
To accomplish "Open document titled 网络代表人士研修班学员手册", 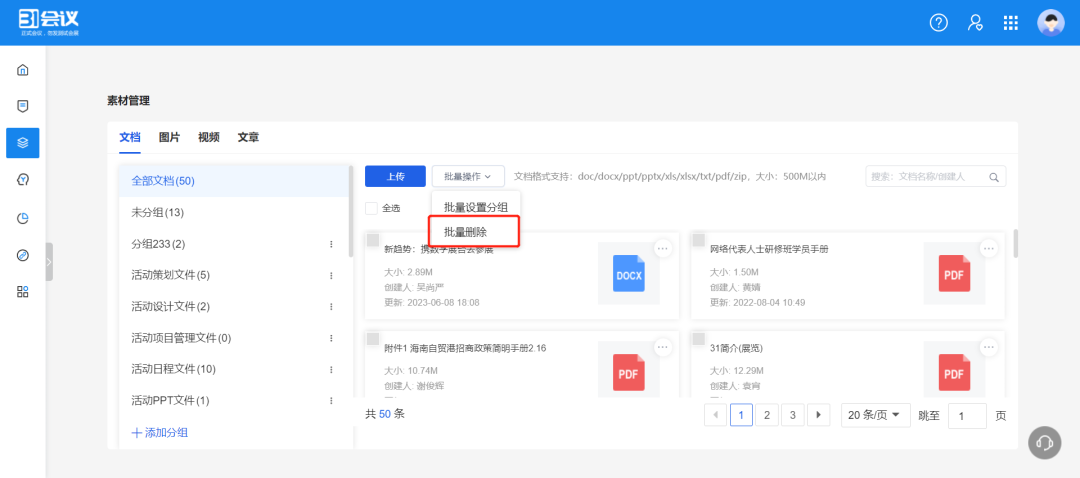I will click(769, 249).
